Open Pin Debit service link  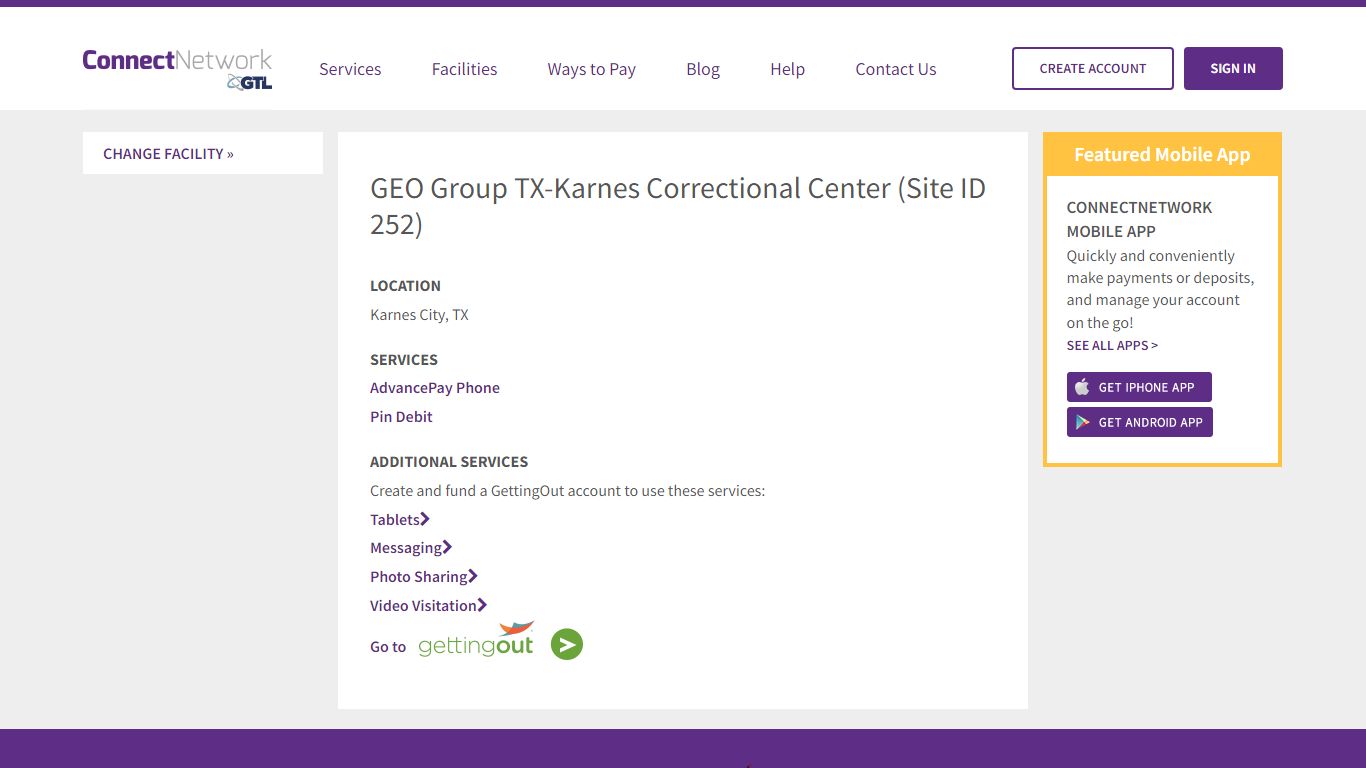point(401,417)
